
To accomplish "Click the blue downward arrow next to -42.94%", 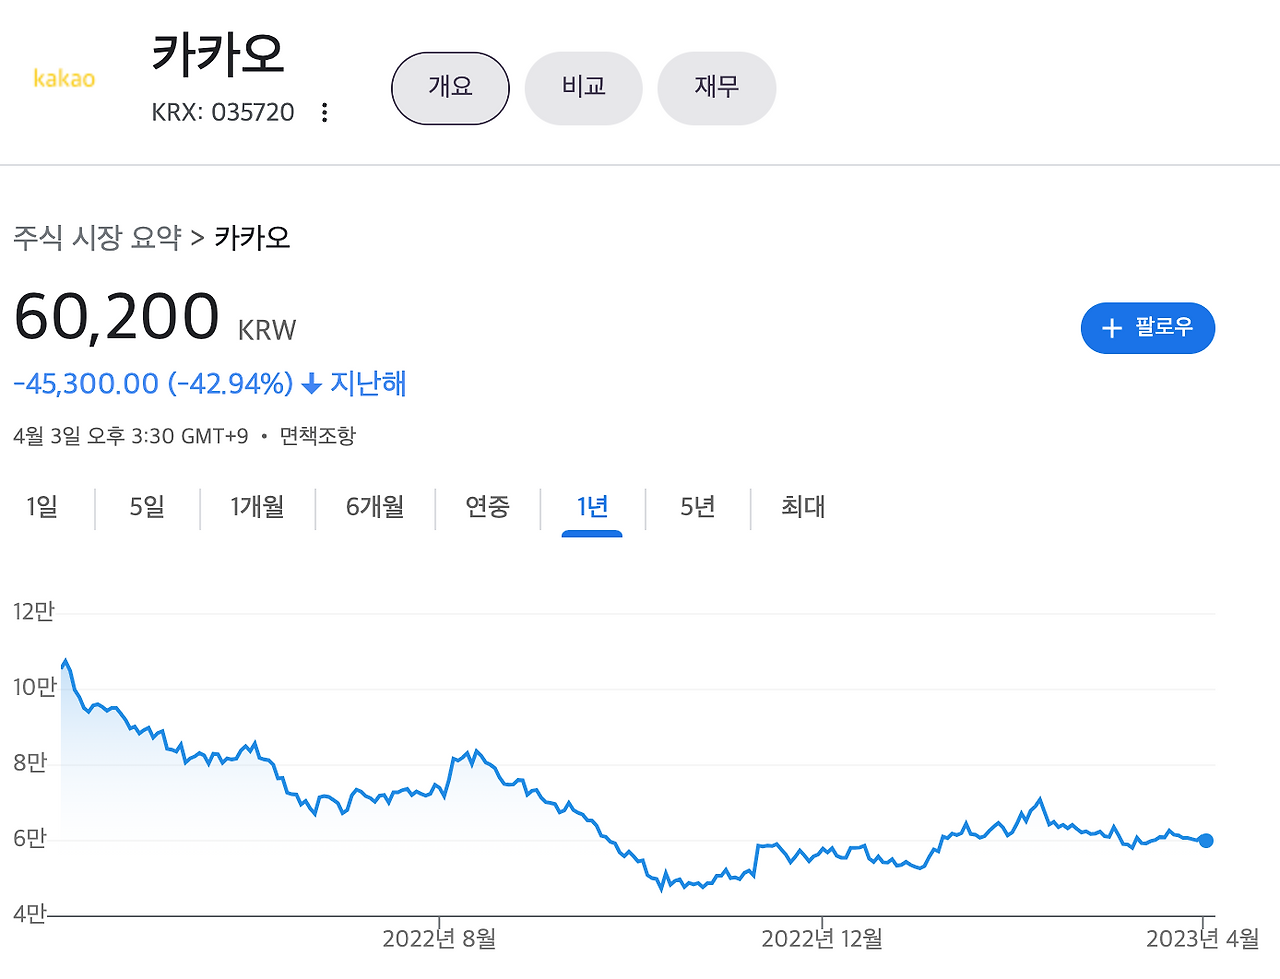I will coord(311,384).
